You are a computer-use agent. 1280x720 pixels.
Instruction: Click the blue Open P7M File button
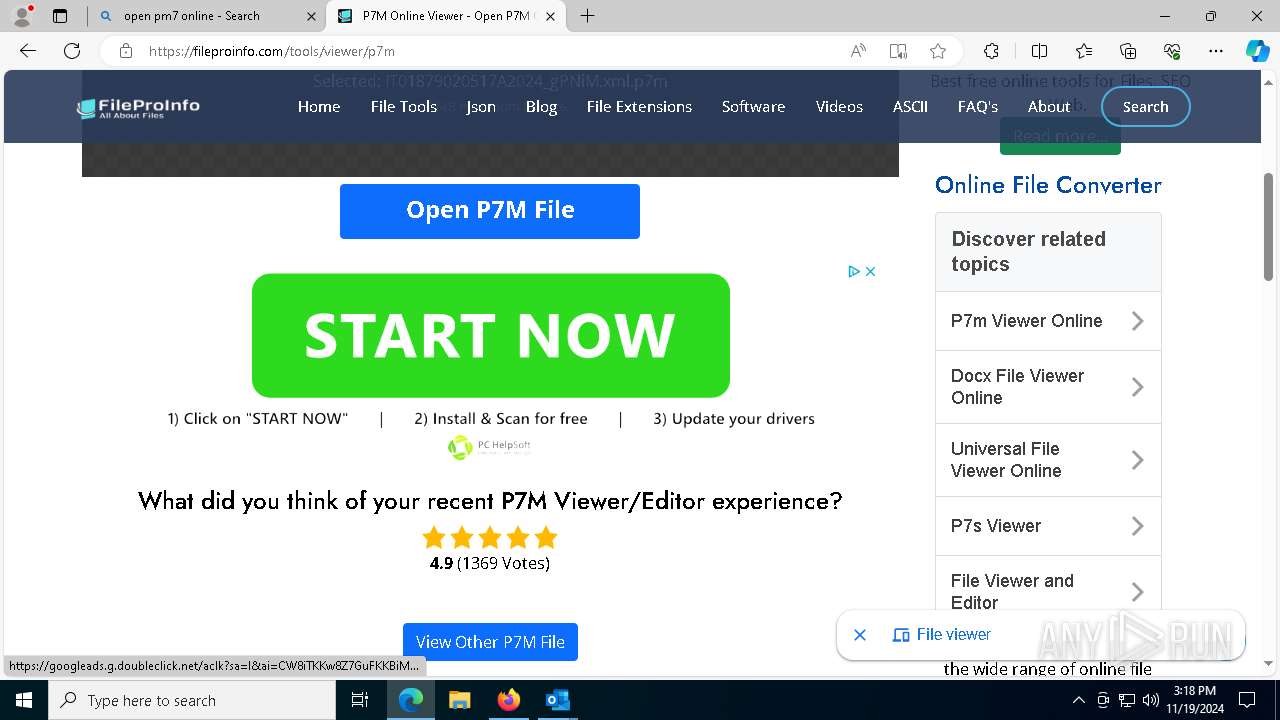coord(490,211)
